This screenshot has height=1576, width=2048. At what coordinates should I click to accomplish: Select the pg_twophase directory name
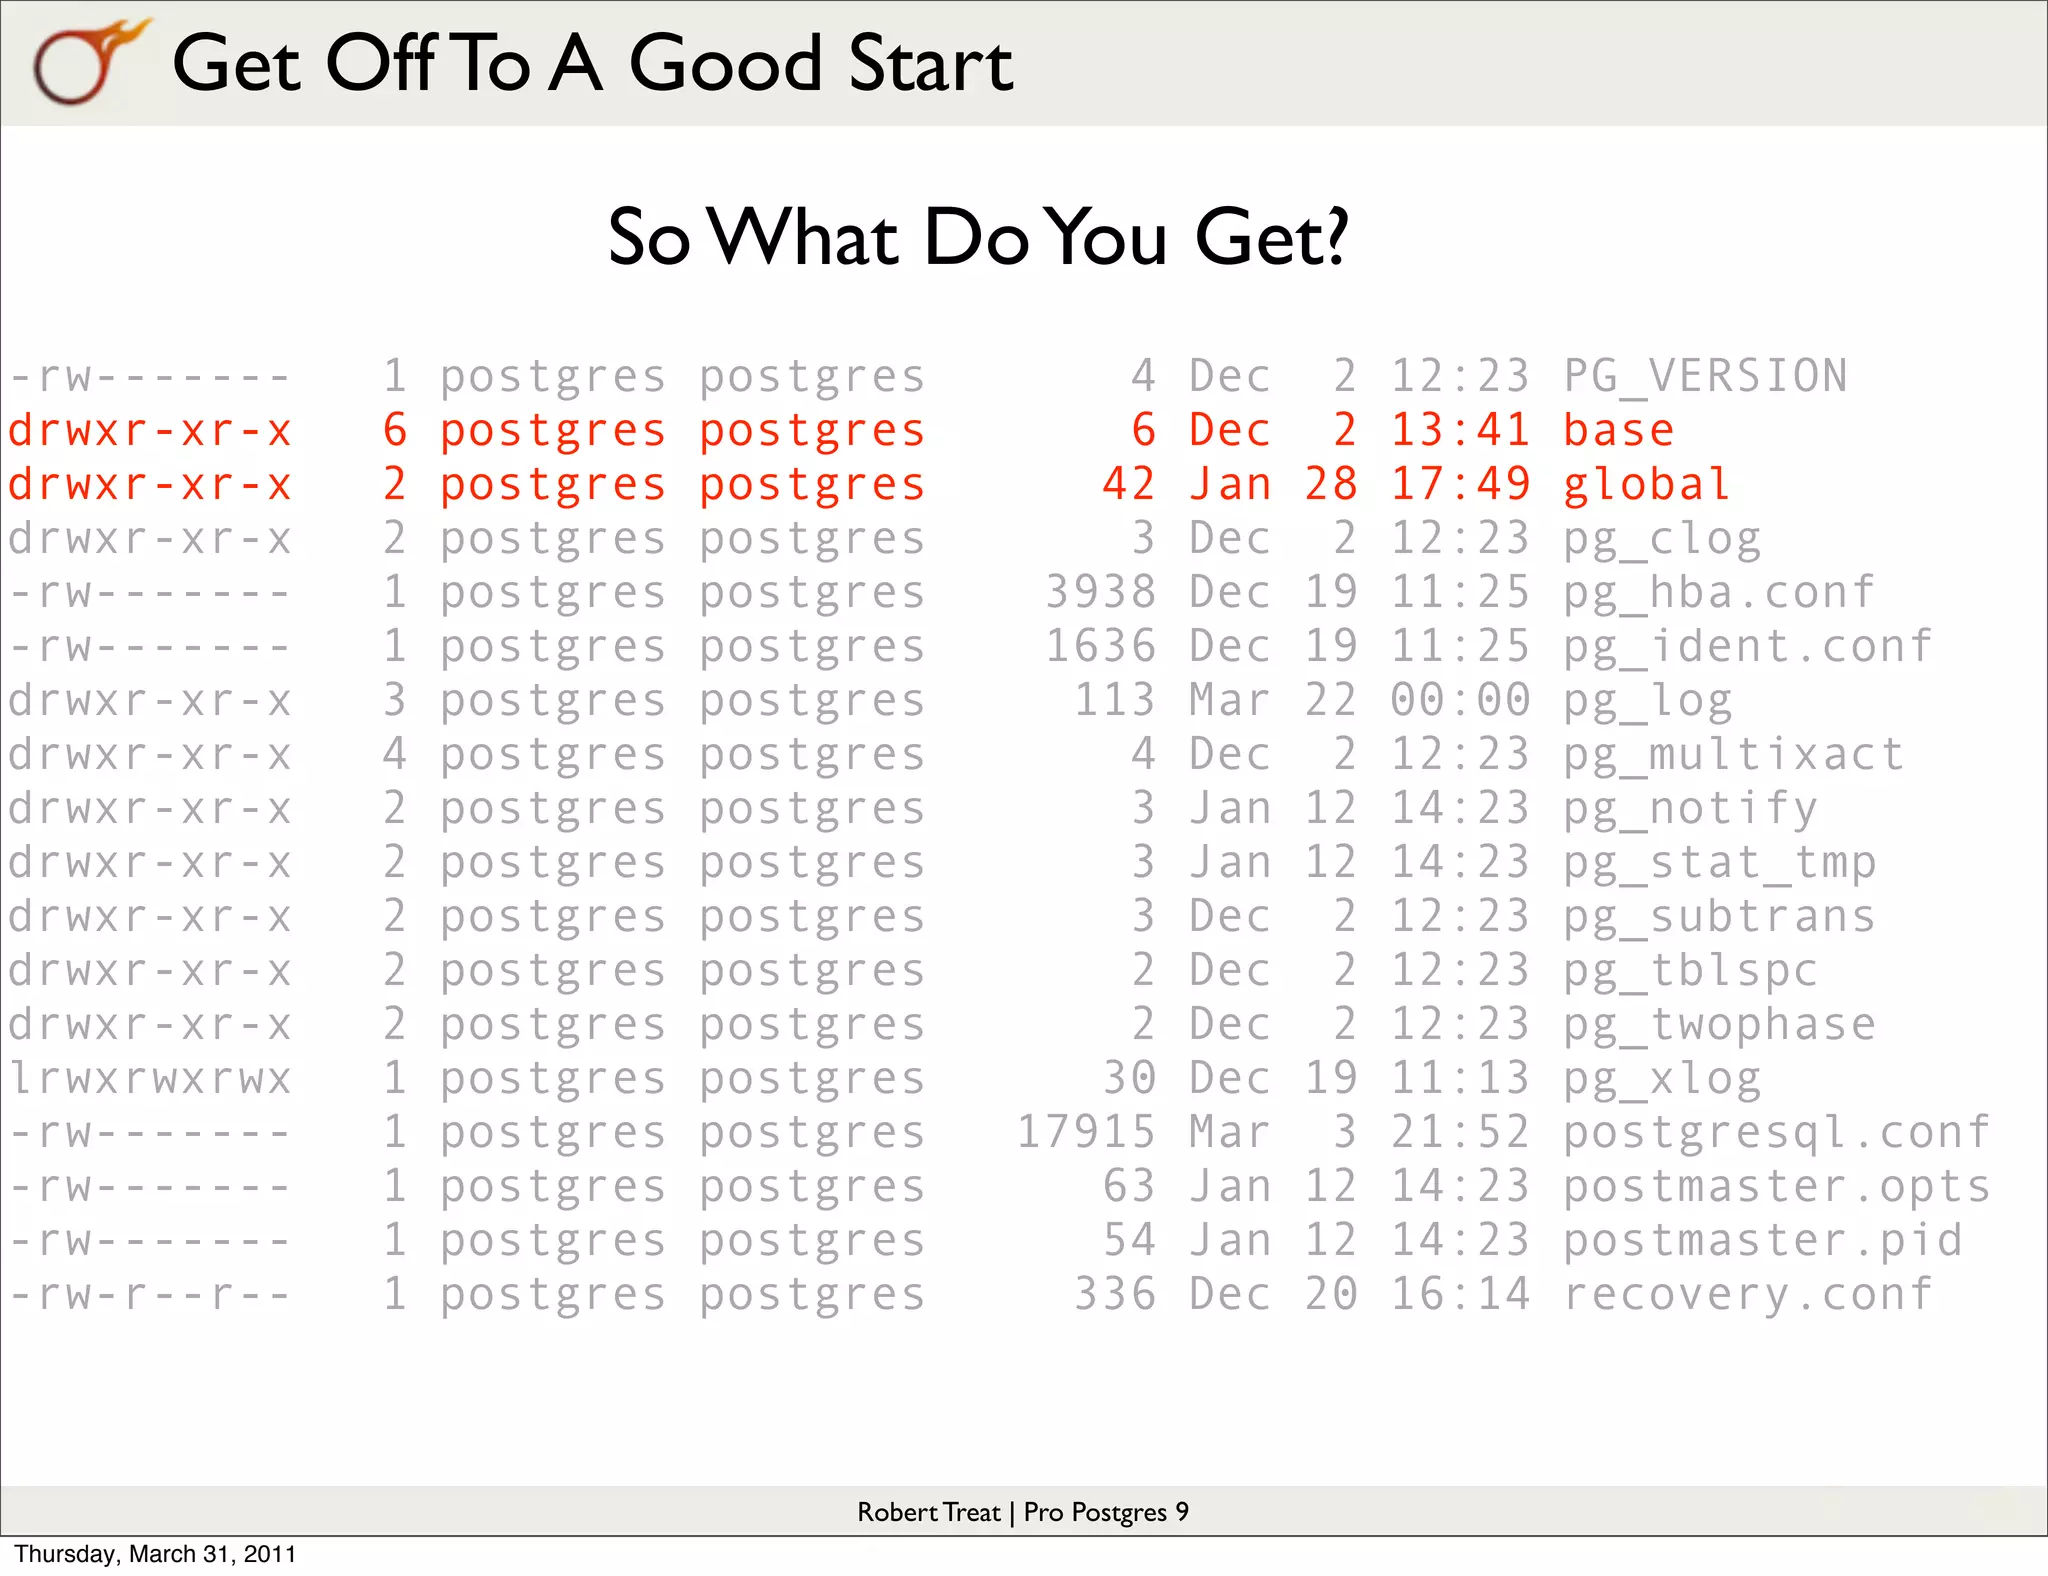click(x=1720, y=1025)
